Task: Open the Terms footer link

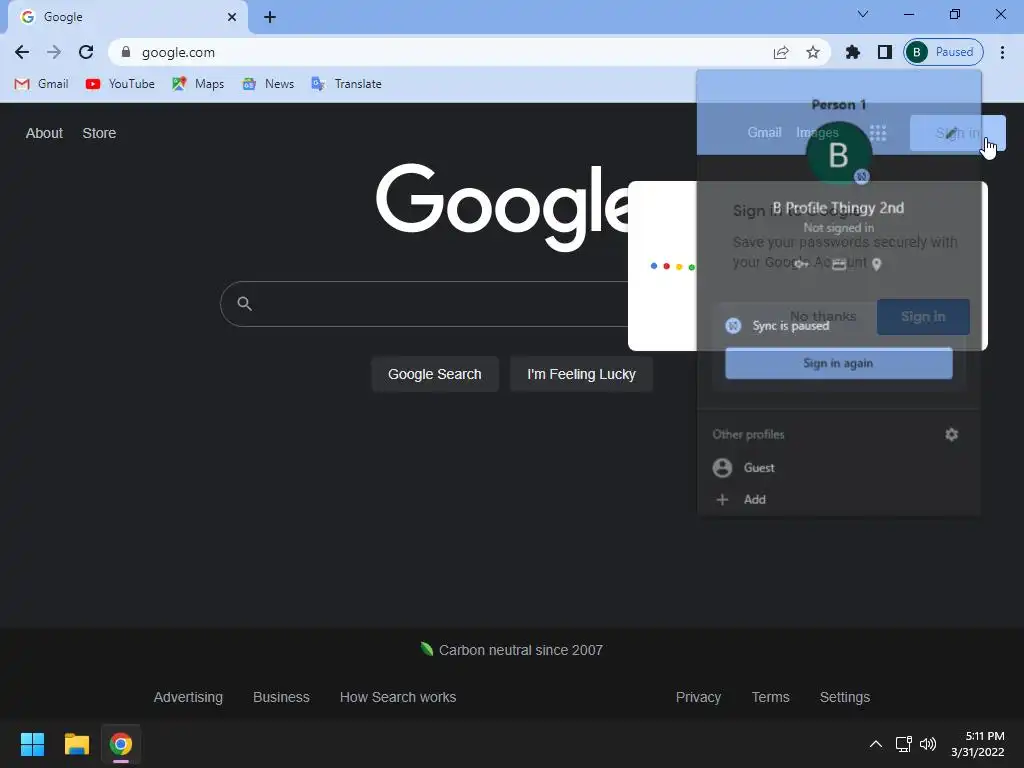Action: tap(771, 697)
